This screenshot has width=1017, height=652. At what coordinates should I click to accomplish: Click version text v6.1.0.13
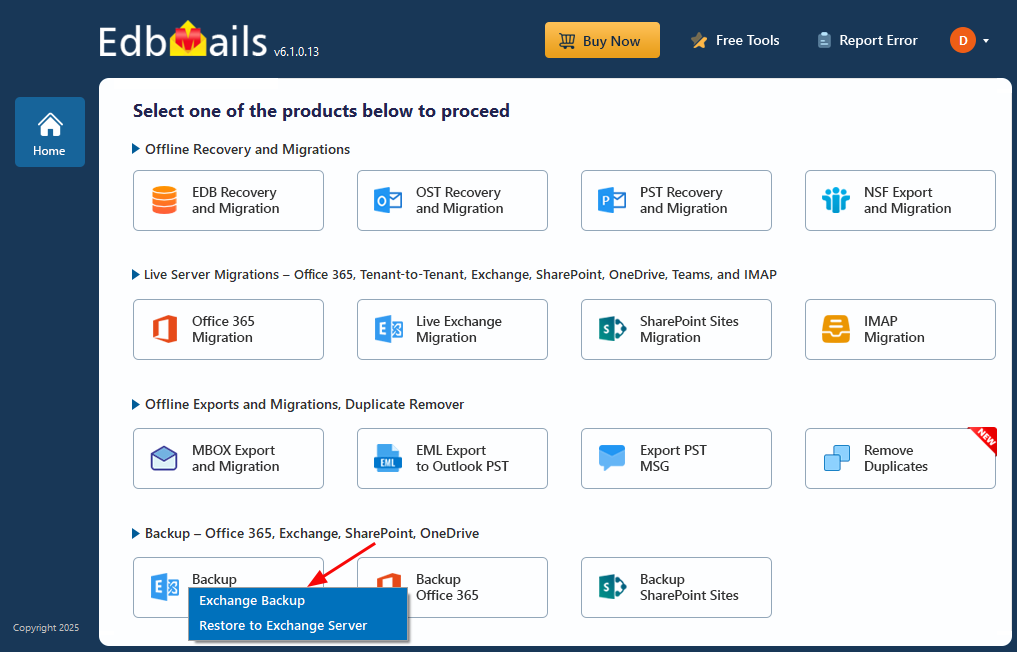(x=296, y=52)
